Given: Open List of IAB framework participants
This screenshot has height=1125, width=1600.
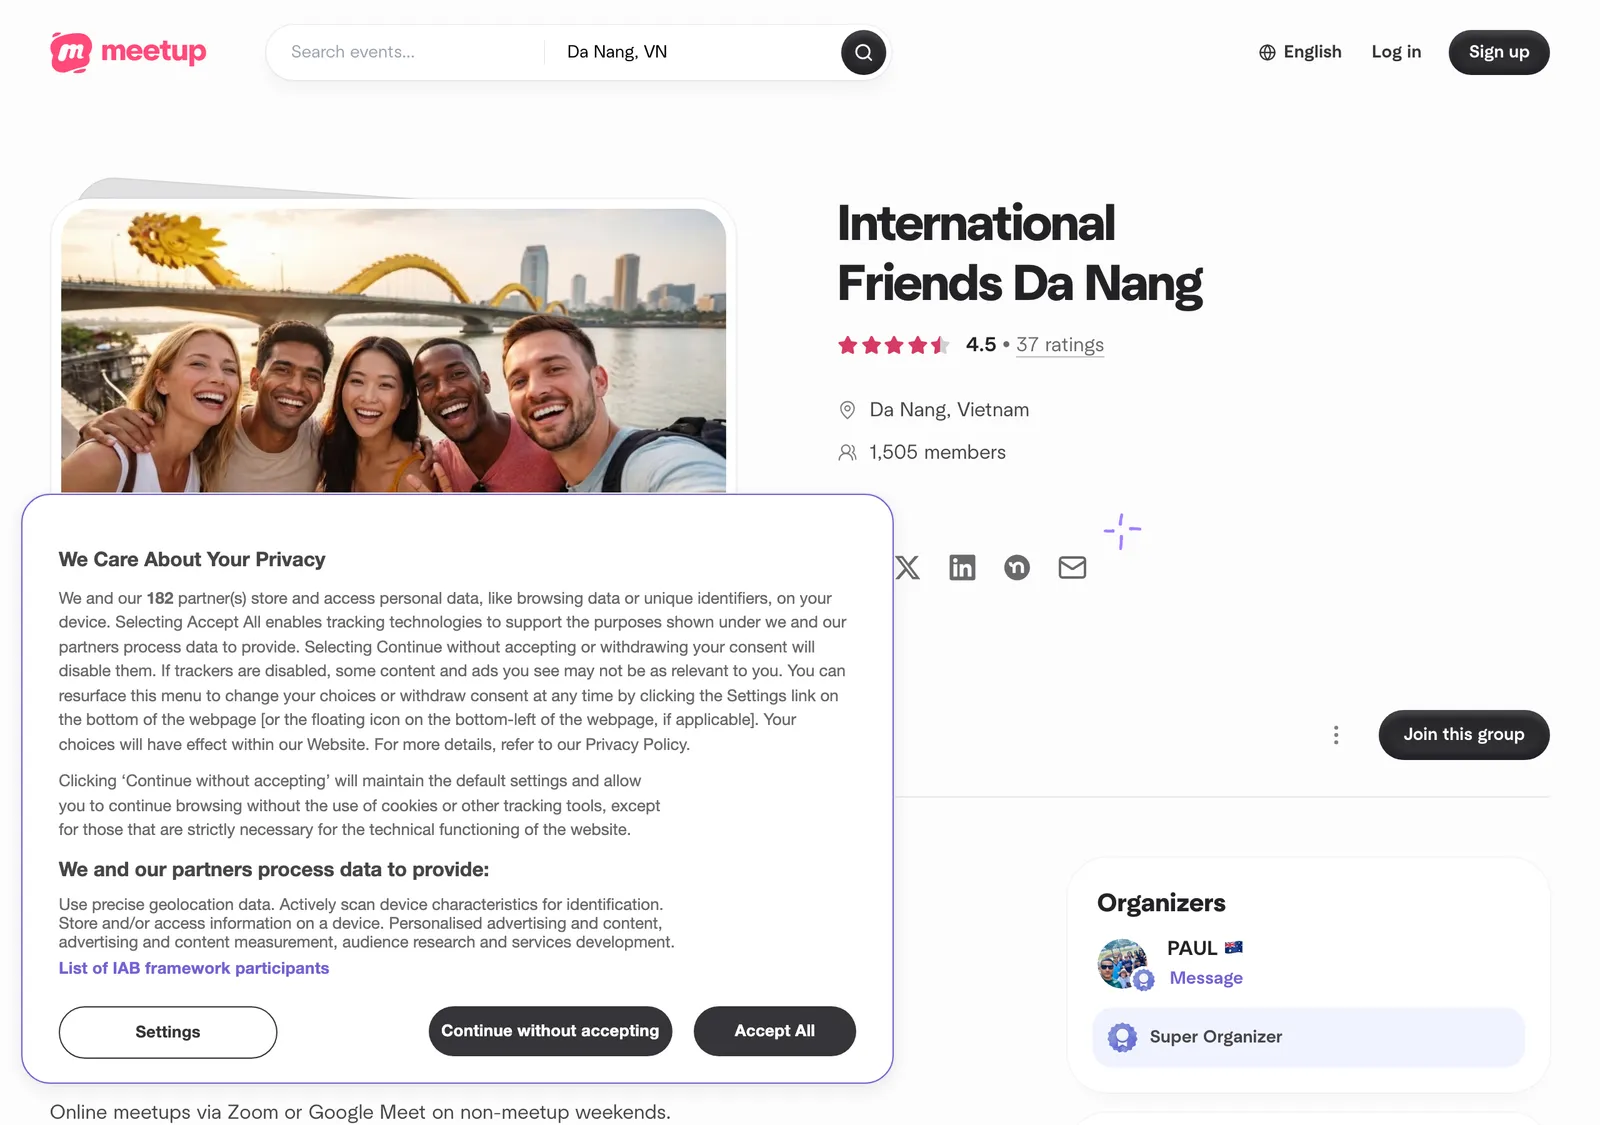Looking at the screenshot, I should [194, 968].
